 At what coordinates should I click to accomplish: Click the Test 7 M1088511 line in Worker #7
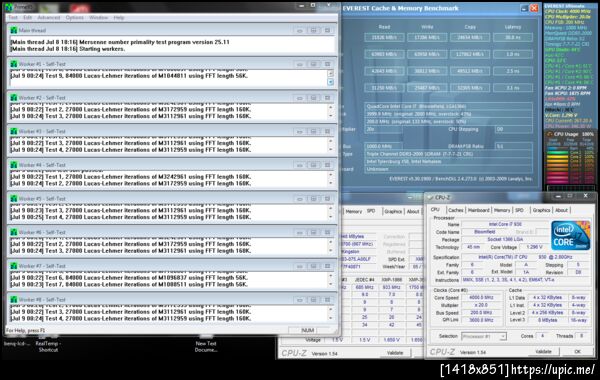point(129,284)
